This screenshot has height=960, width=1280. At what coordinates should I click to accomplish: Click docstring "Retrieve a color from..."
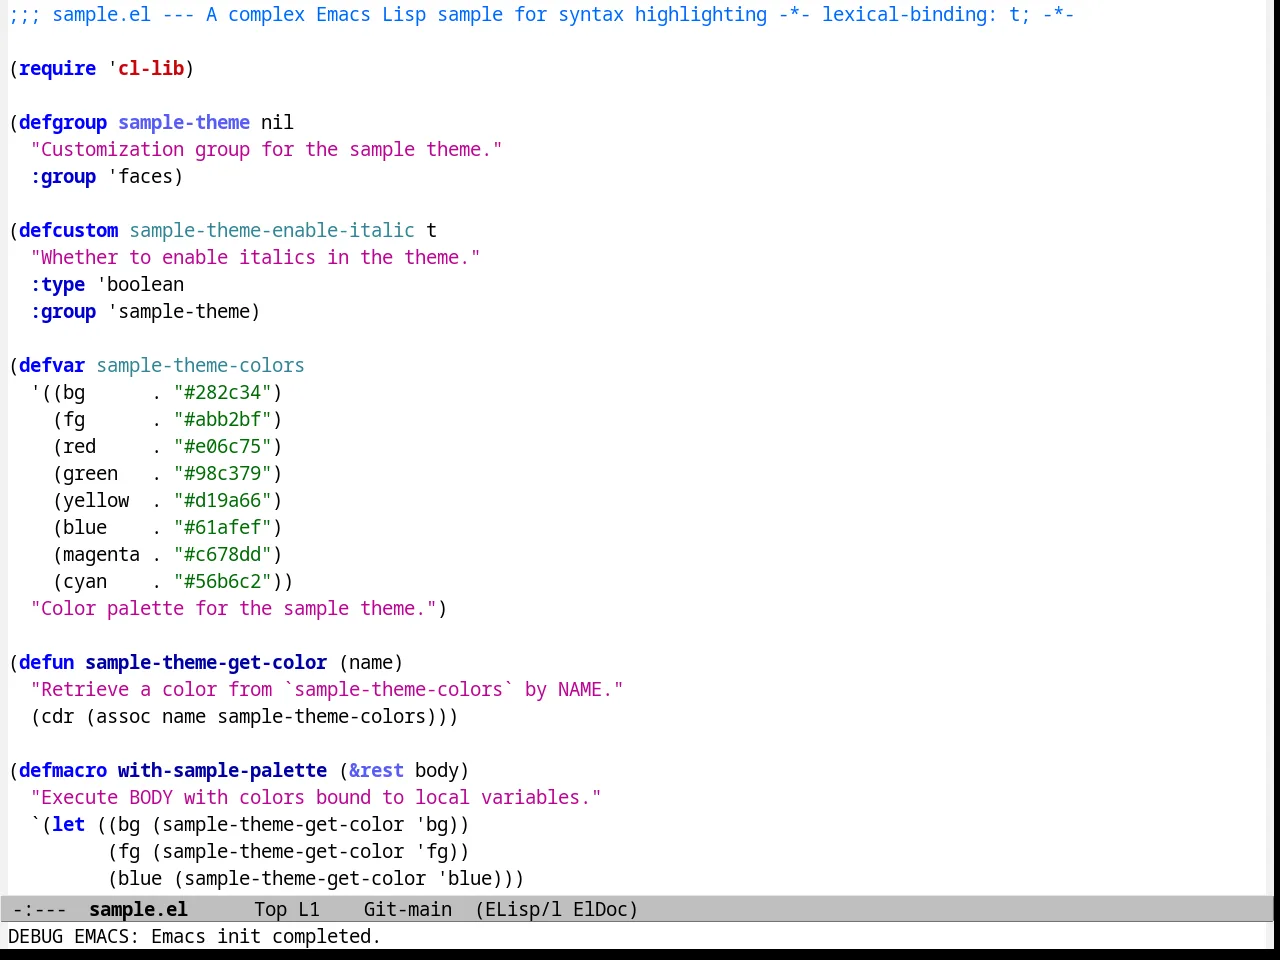[327, 689]
